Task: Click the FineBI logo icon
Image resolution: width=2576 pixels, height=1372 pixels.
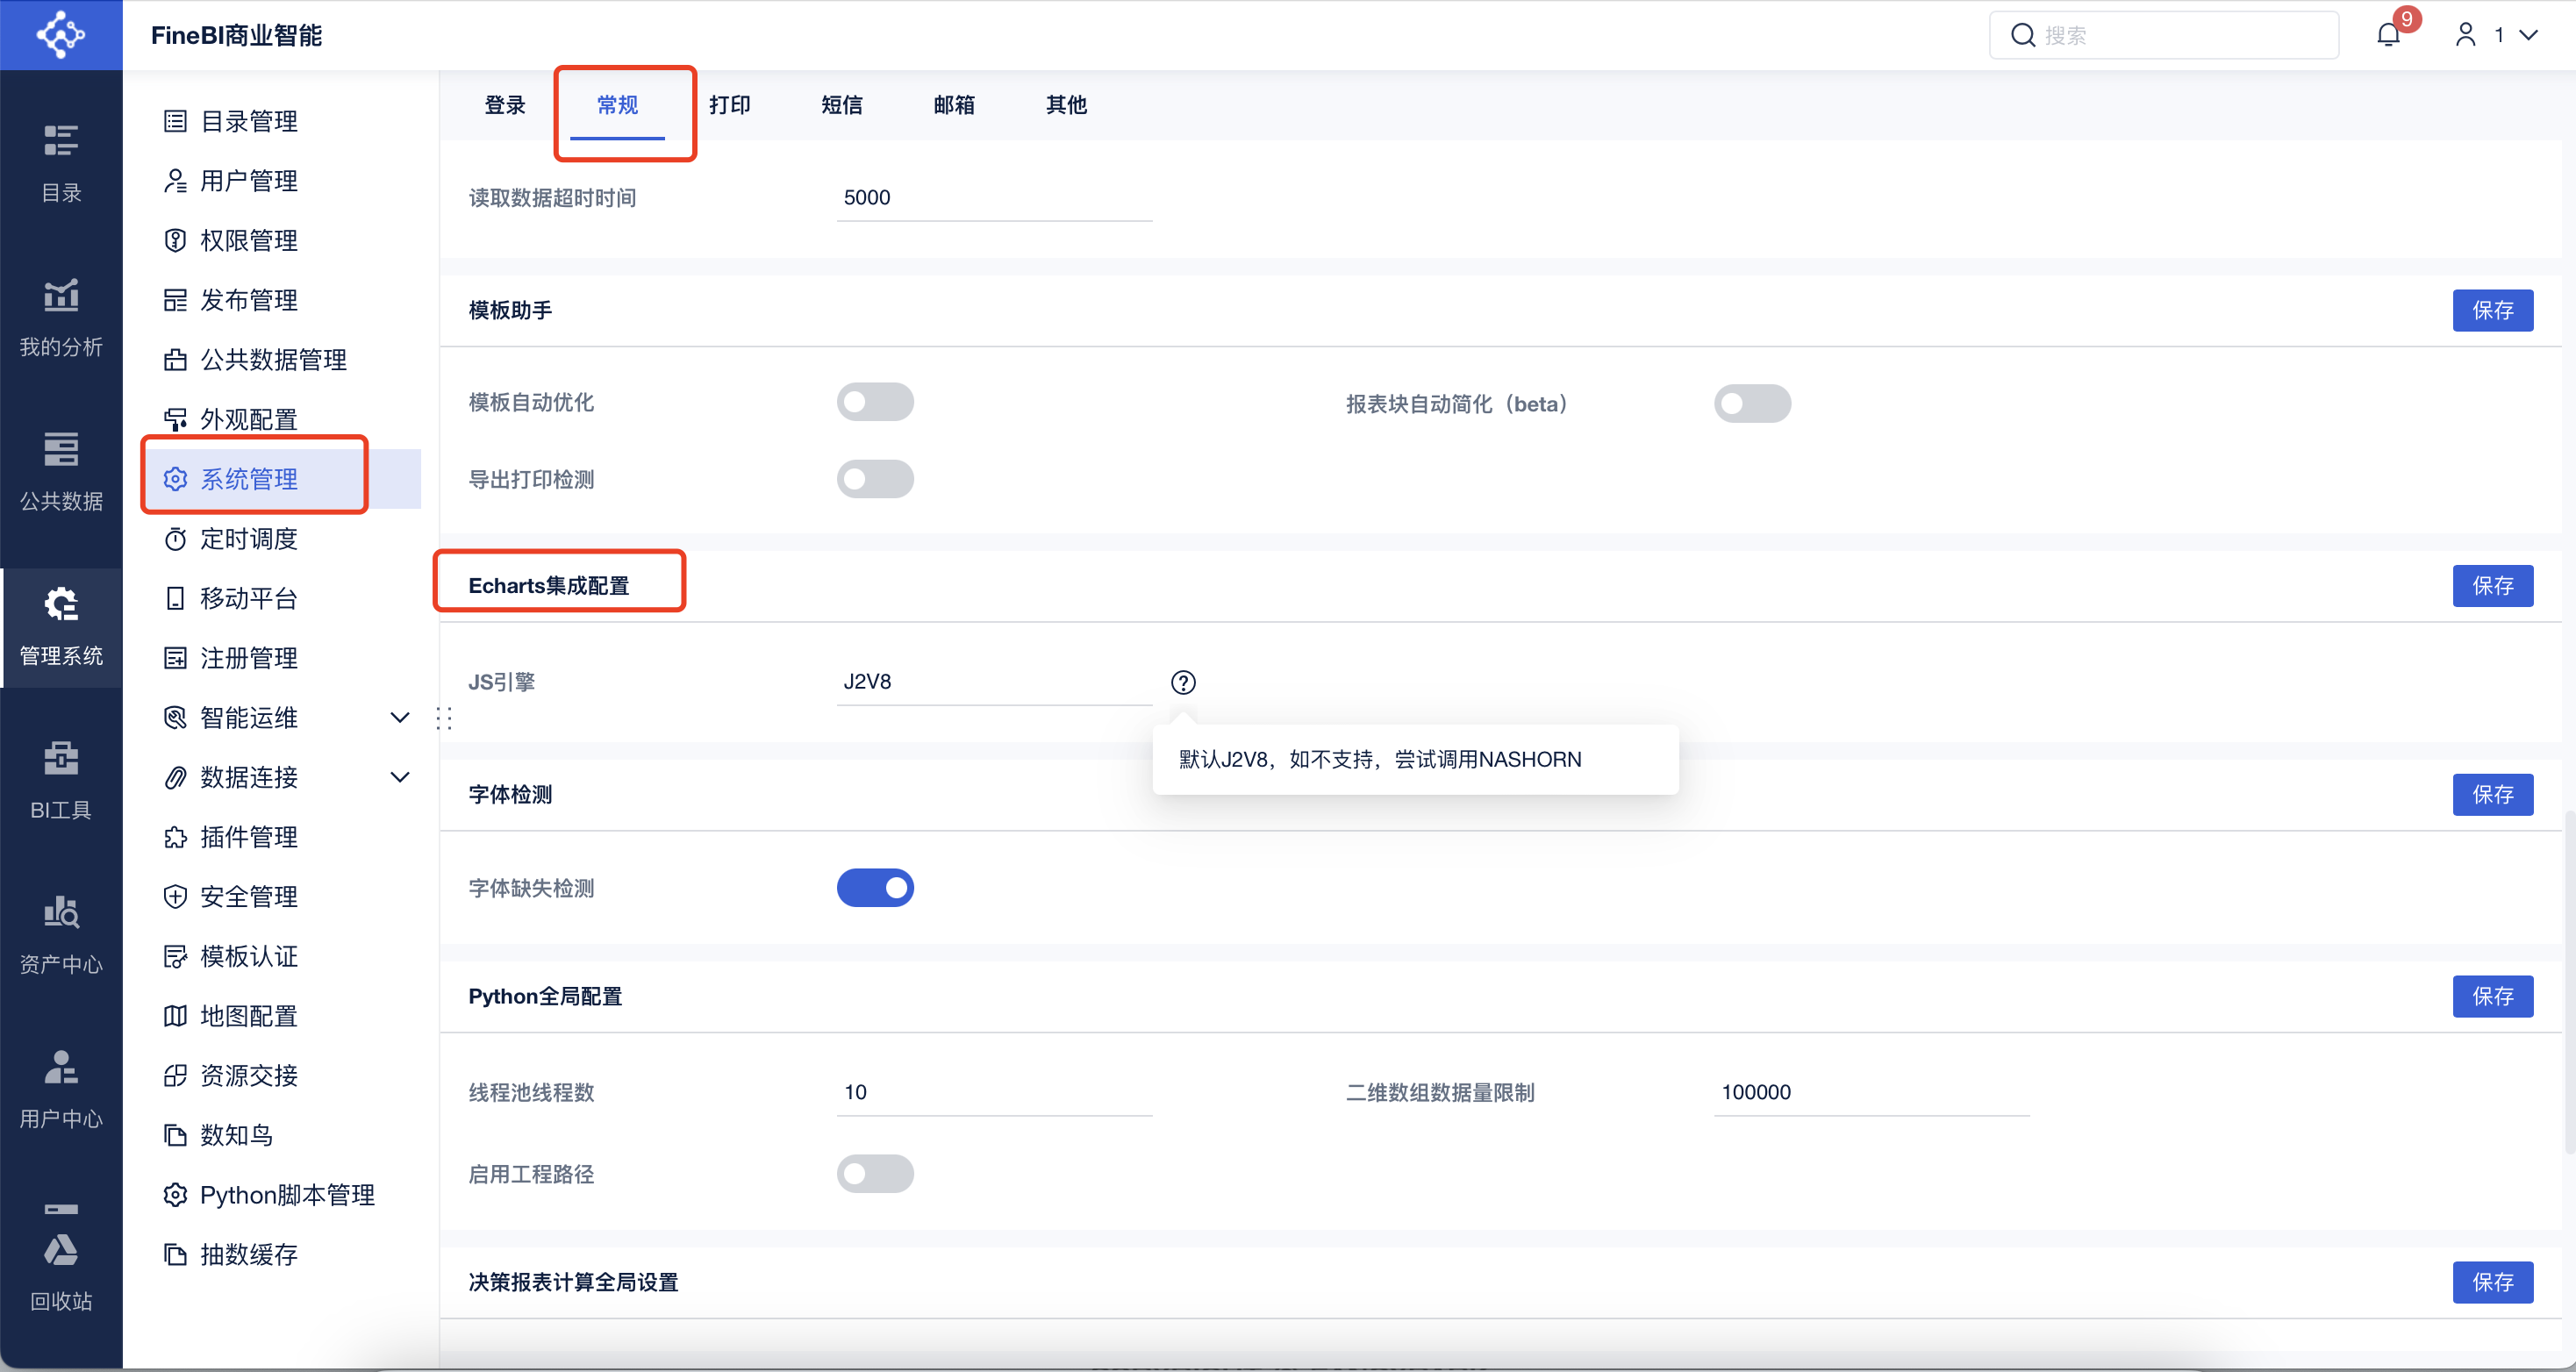Action: [61, 35]
